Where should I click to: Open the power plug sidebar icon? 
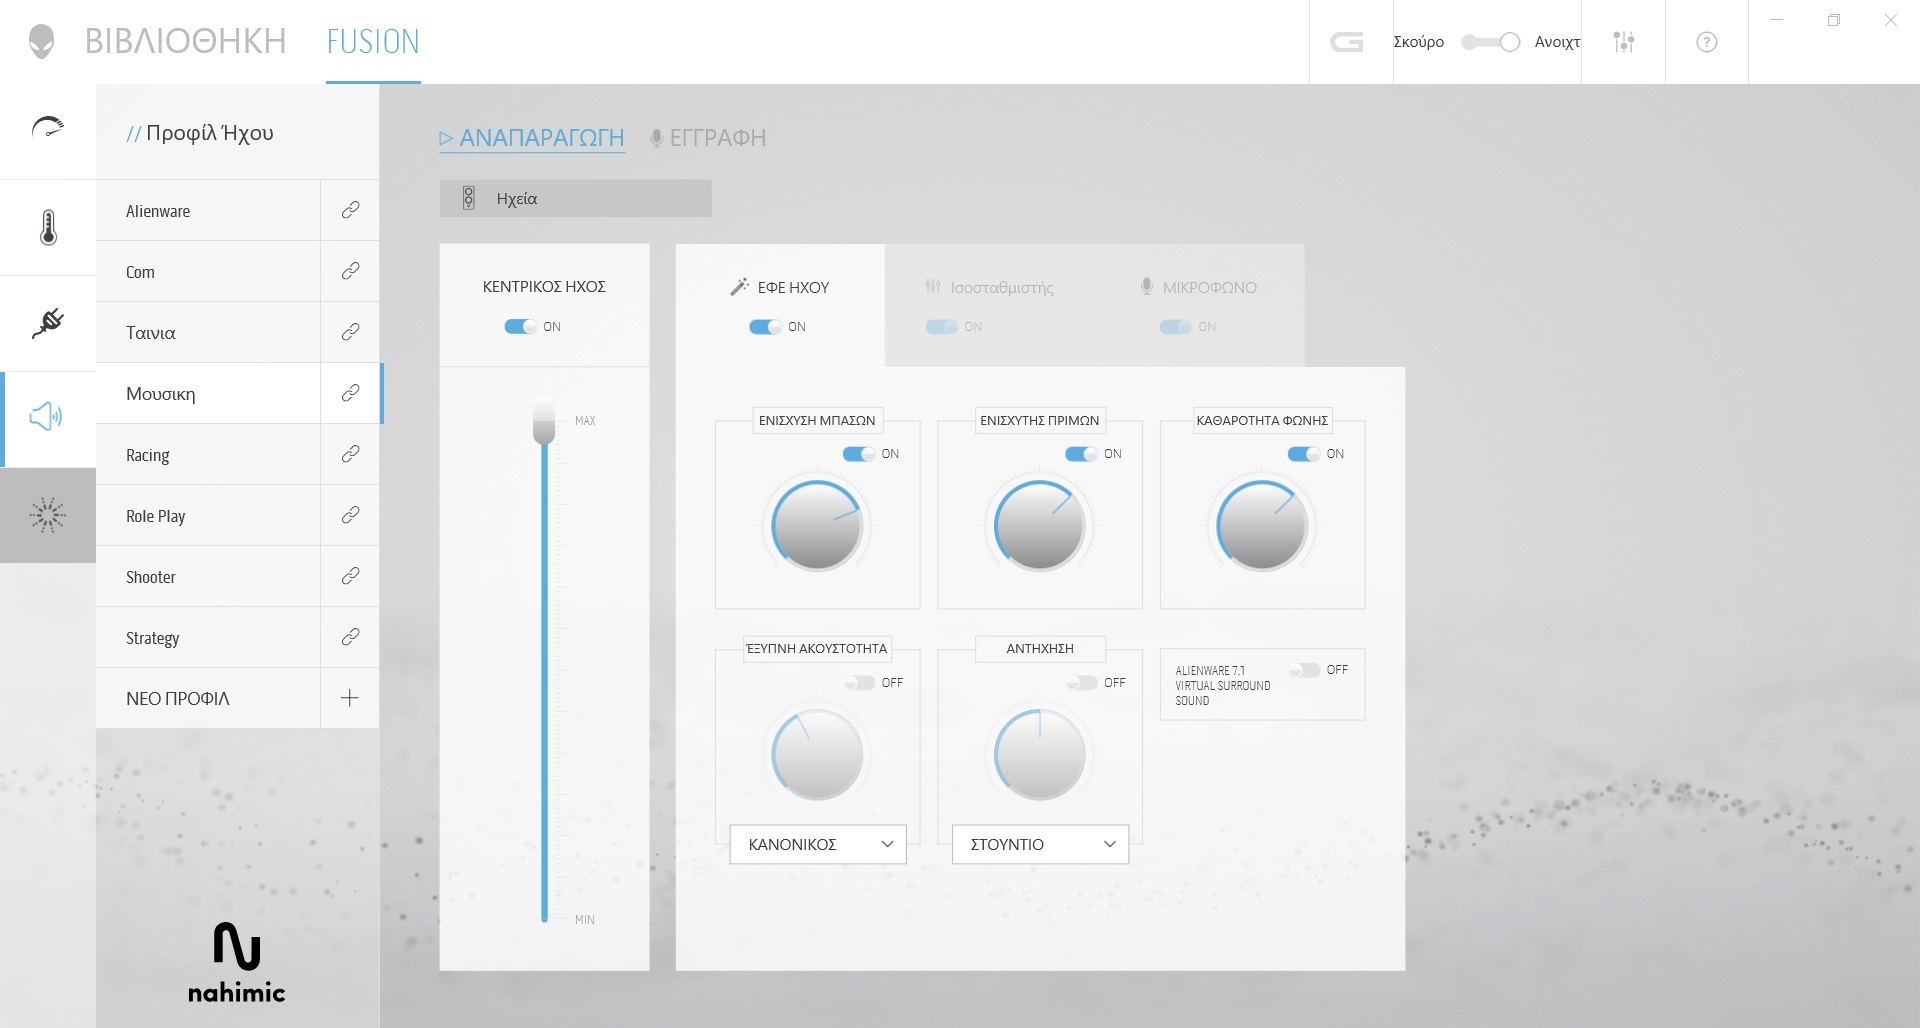pos(48,323)
